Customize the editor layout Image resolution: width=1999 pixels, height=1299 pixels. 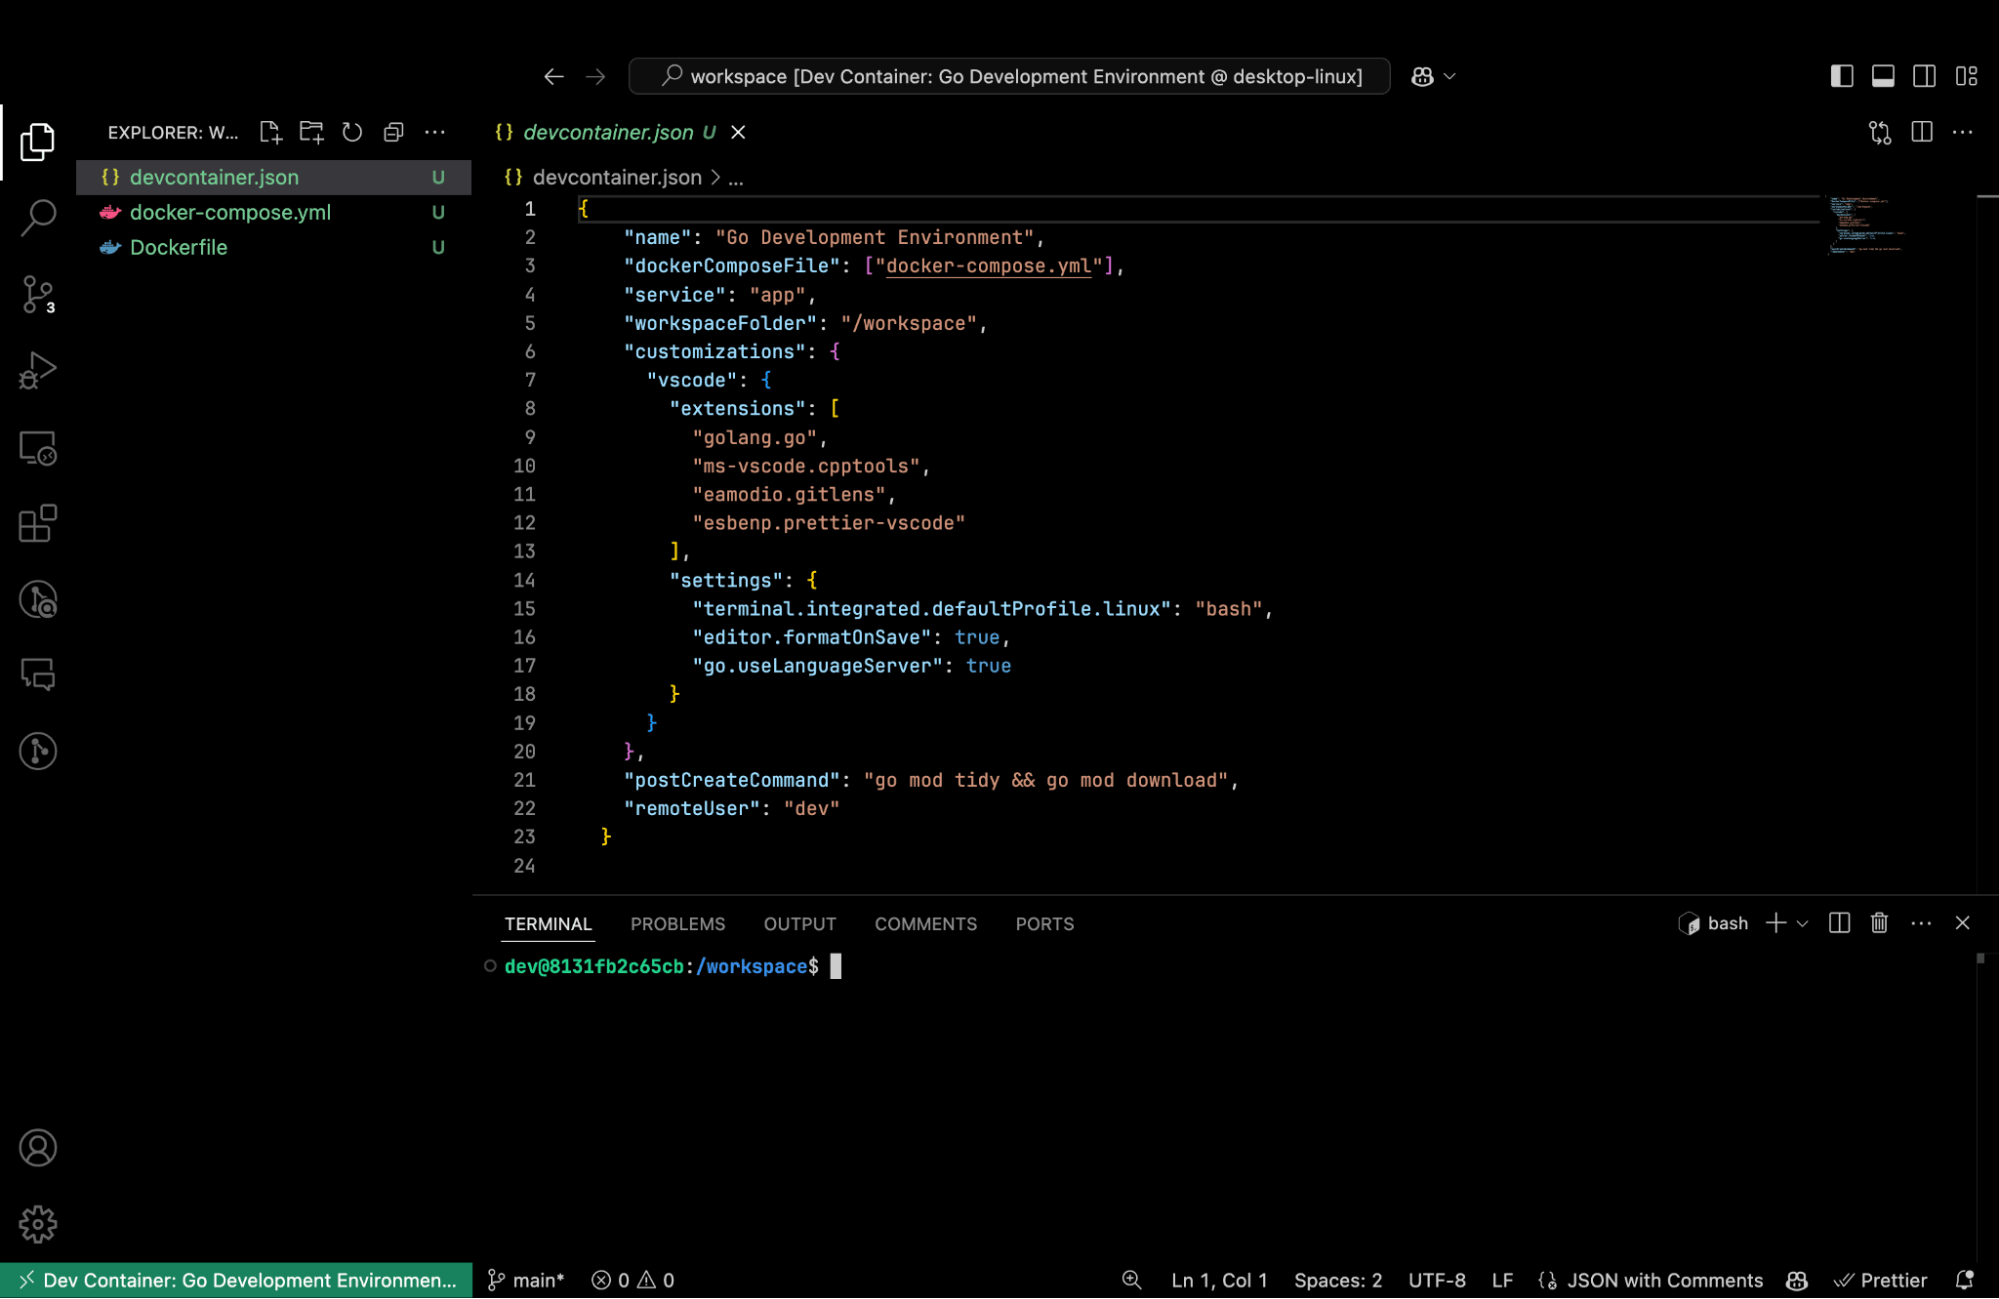point(1966,77)
